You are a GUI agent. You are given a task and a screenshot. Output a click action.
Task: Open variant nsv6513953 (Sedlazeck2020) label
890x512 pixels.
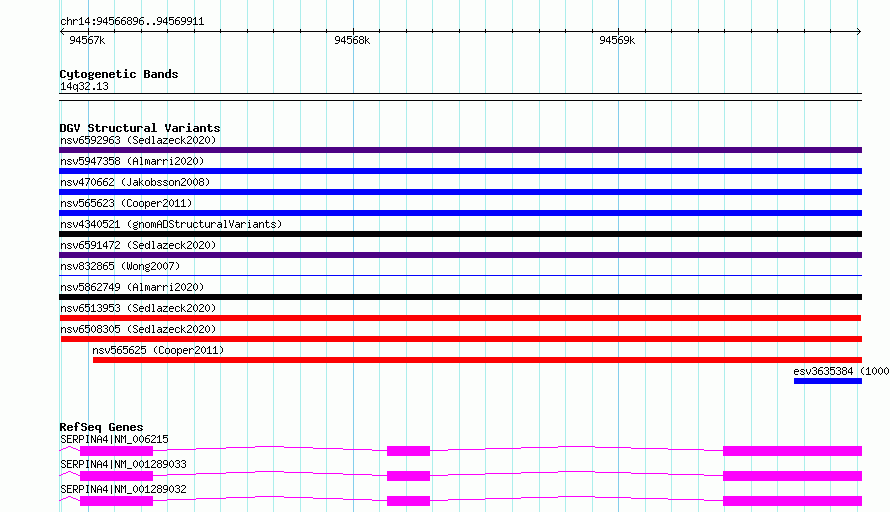point(138,308)
